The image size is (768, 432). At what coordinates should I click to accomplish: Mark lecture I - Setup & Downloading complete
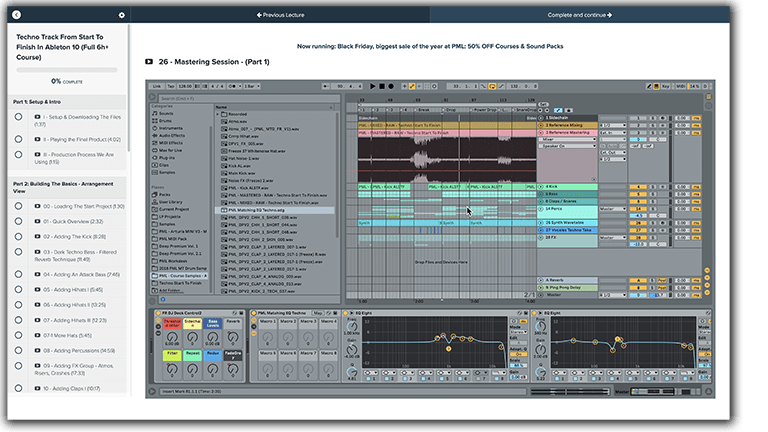pyautogui.click(x=19, y=117)
